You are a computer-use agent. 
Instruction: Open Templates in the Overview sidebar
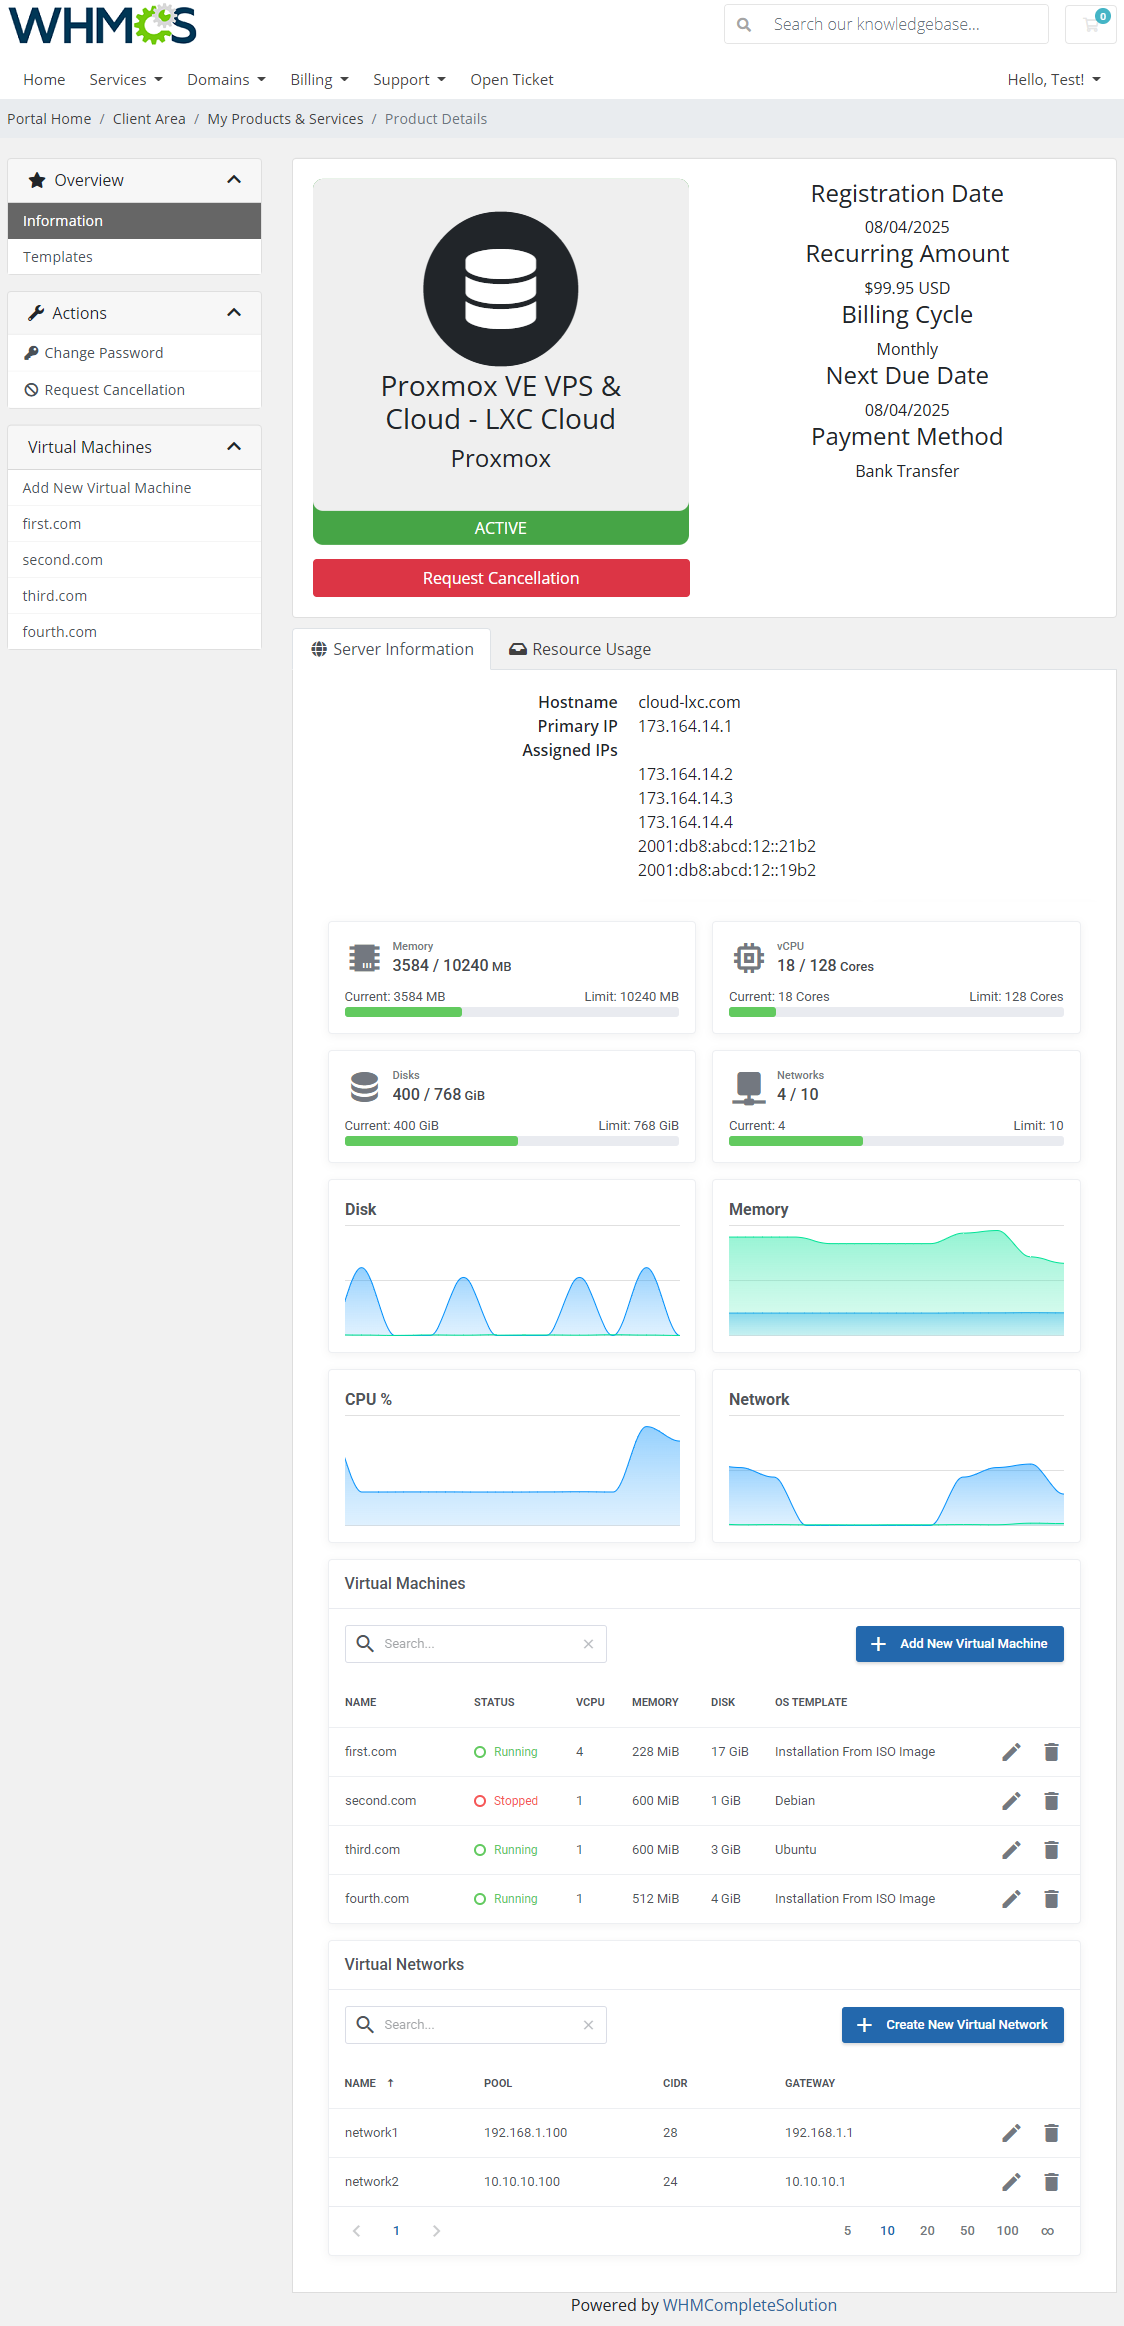[x=58, y=257]
